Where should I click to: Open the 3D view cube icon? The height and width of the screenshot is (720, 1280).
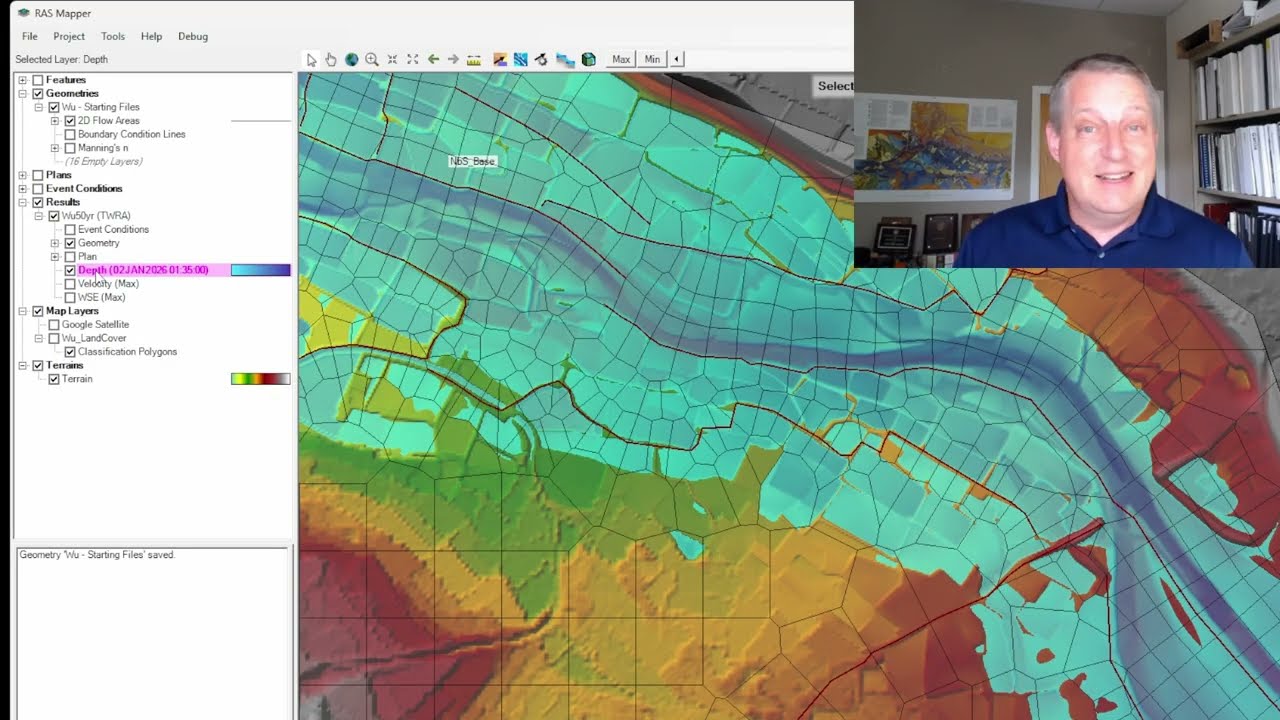588,60
